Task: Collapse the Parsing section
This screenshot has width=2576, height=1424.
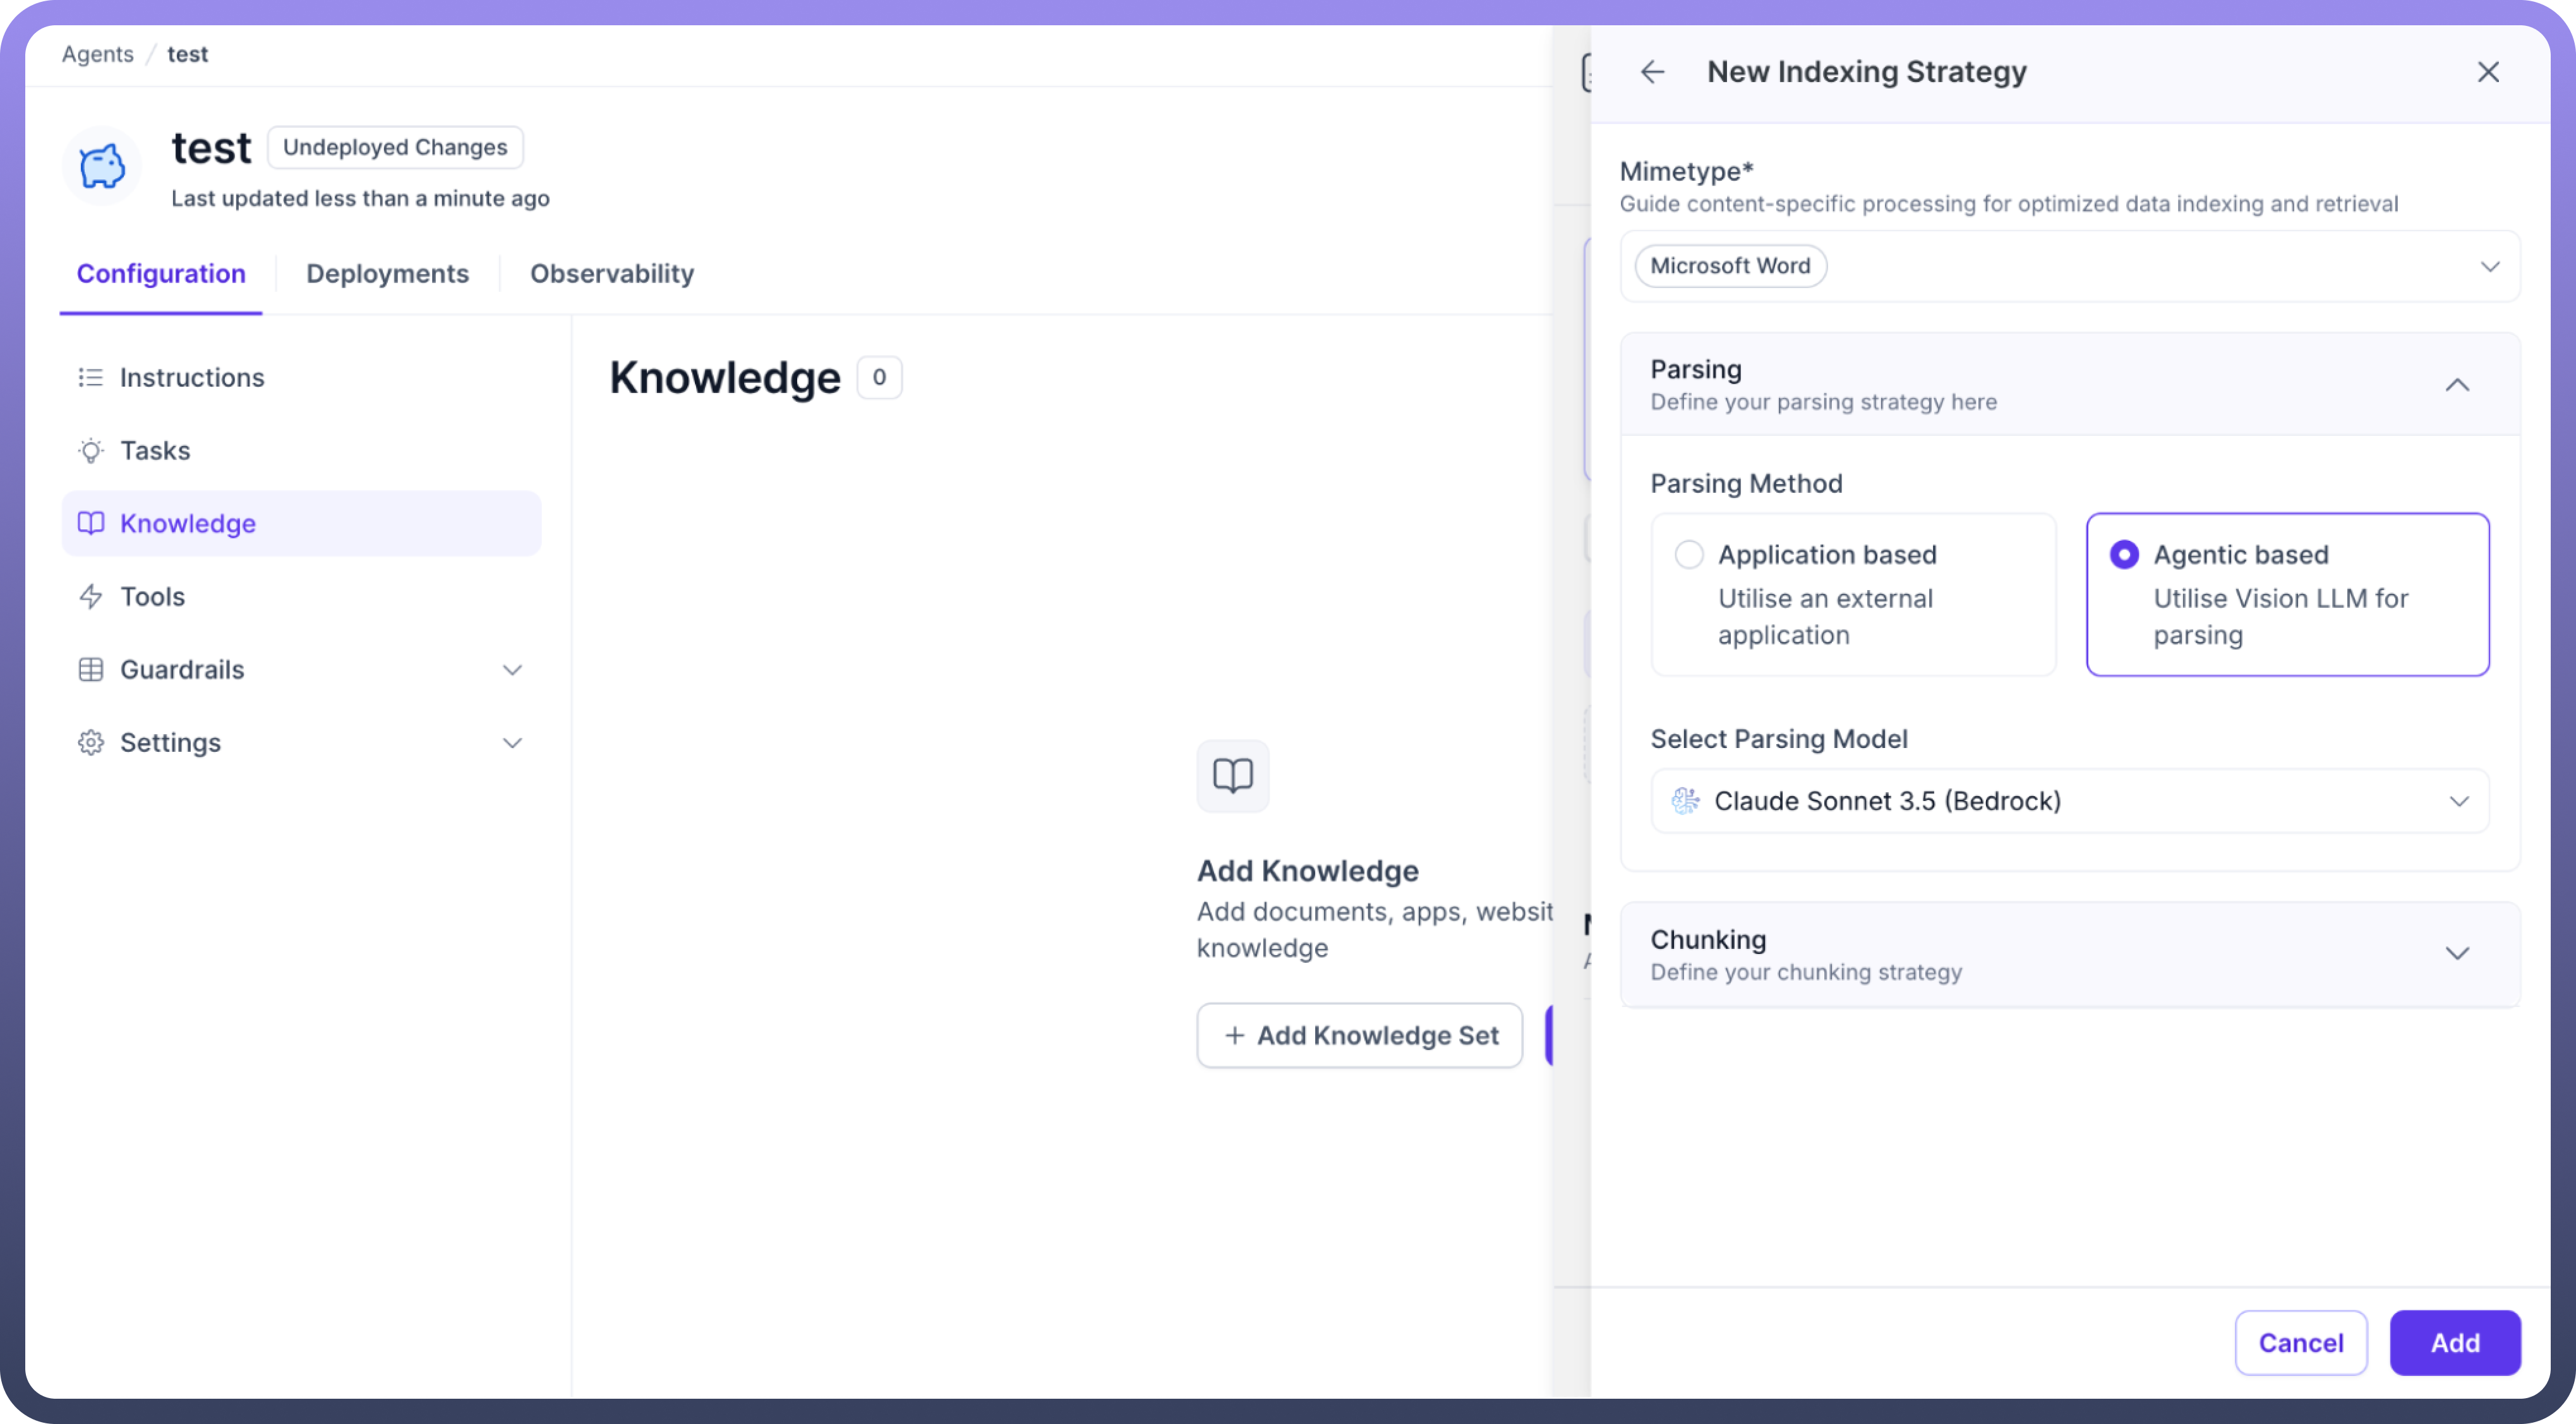Action: coord(2457,385)
